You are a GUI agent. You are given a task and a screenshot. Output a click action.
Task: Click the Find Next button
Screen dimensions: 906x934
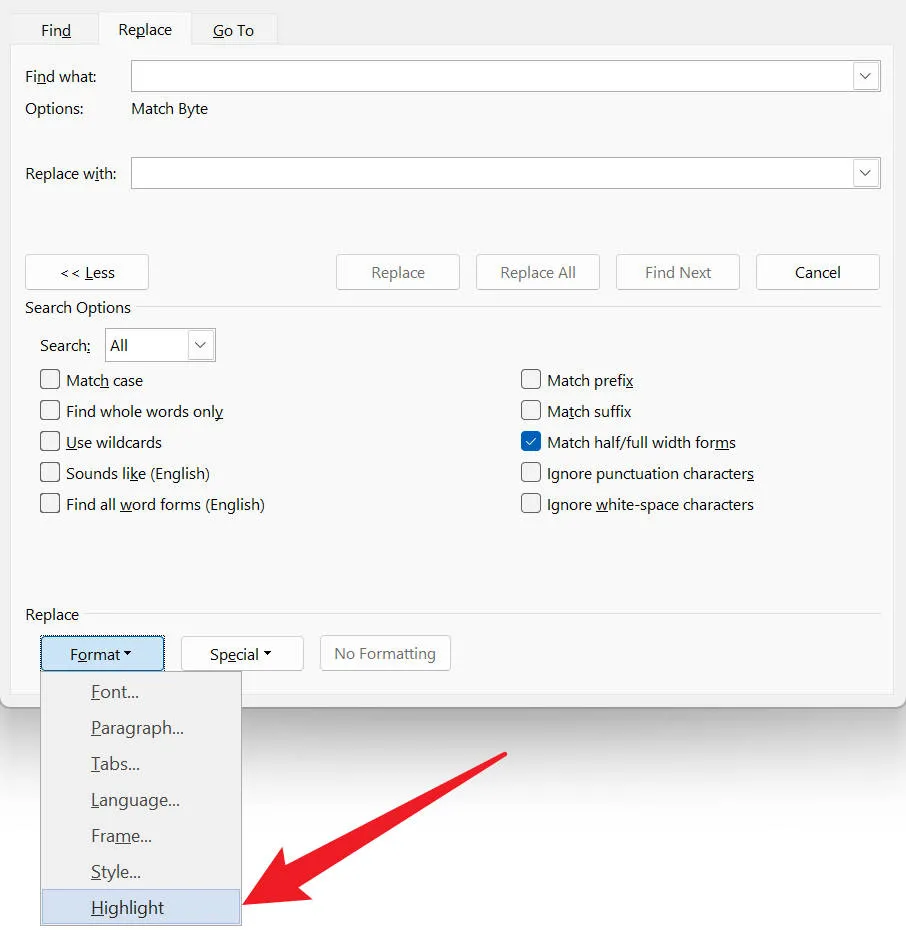click(677, 272)
